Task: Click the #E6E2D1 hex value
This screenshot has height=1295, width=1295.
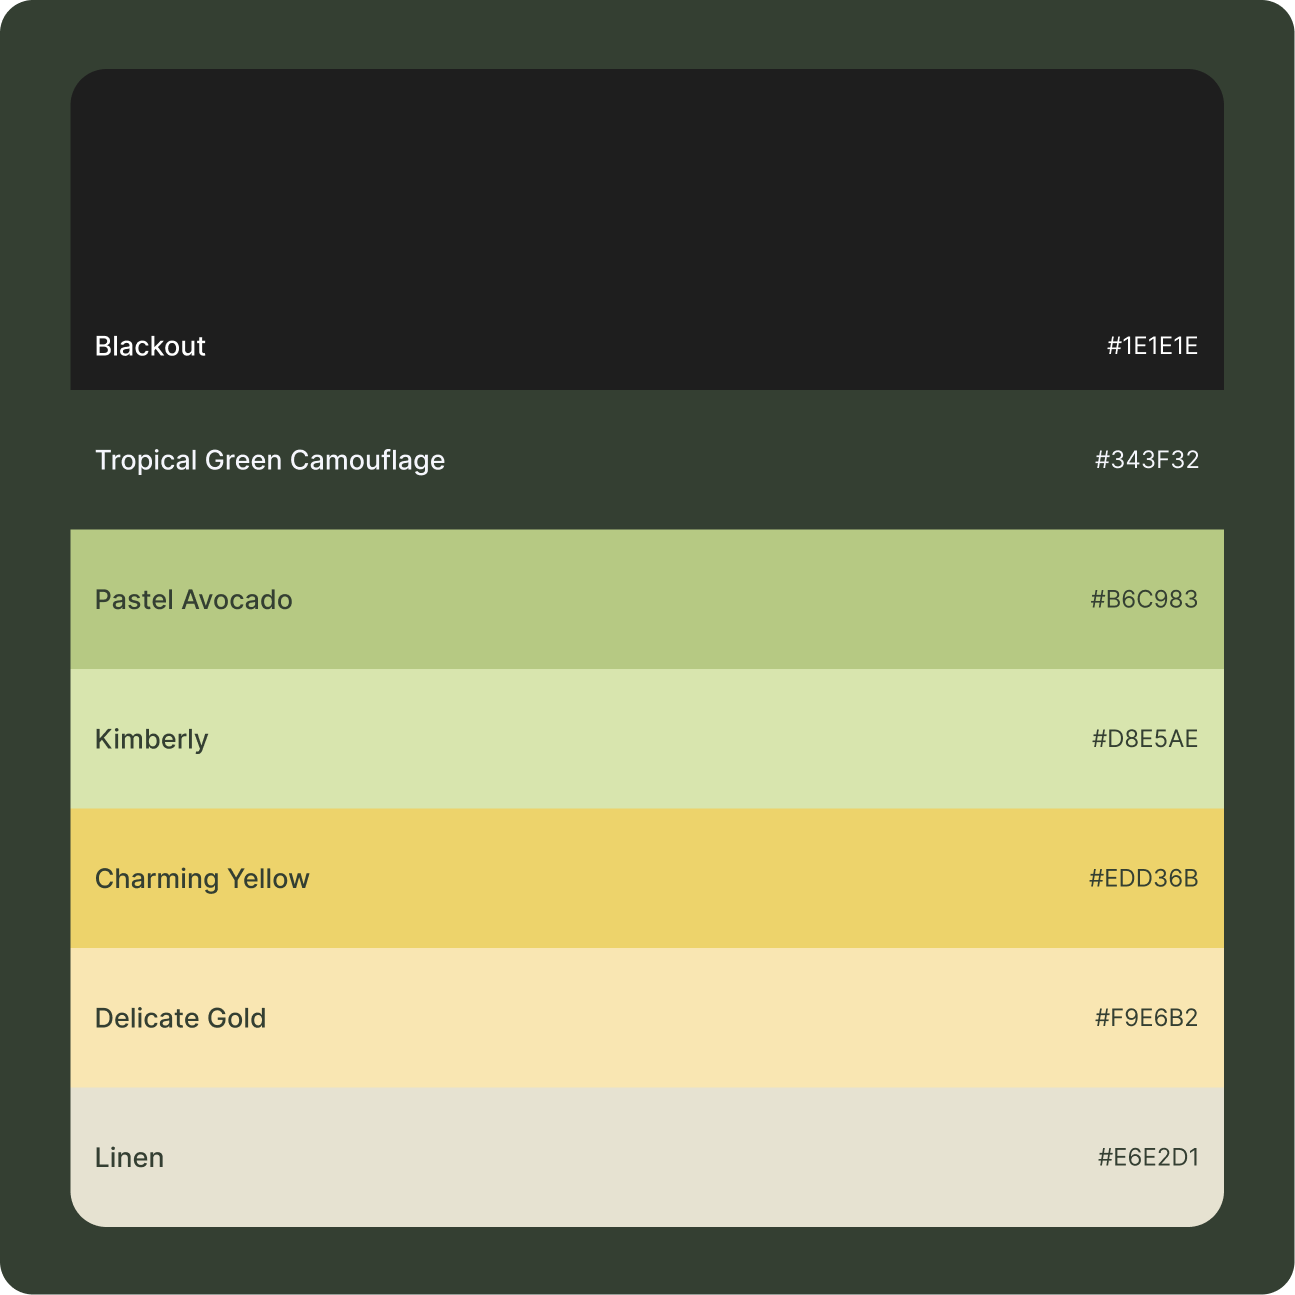Action: click(1148, 1157)
